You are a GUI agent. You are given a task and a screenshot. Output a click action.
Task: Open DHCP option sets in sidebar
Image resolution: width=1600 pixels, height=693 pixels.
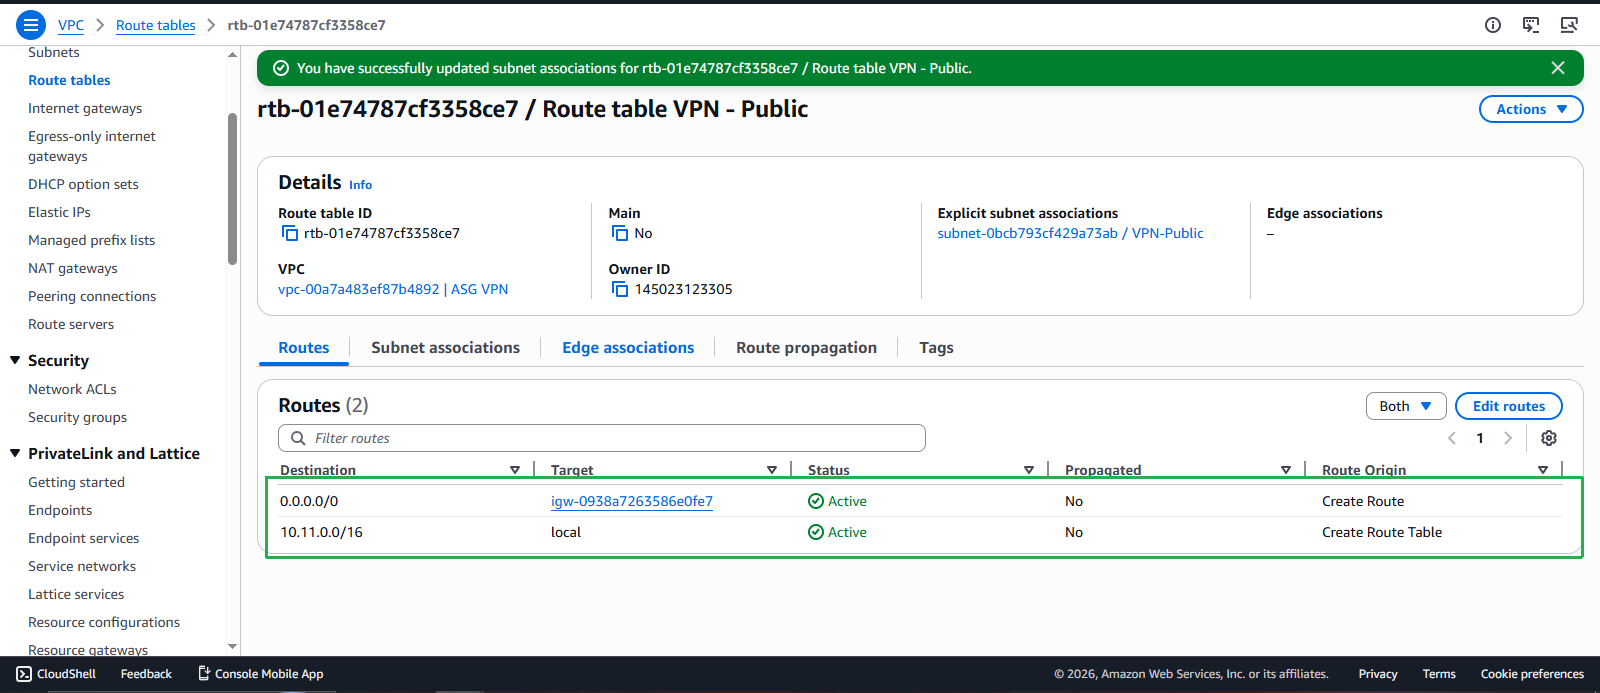pos(83,184)
